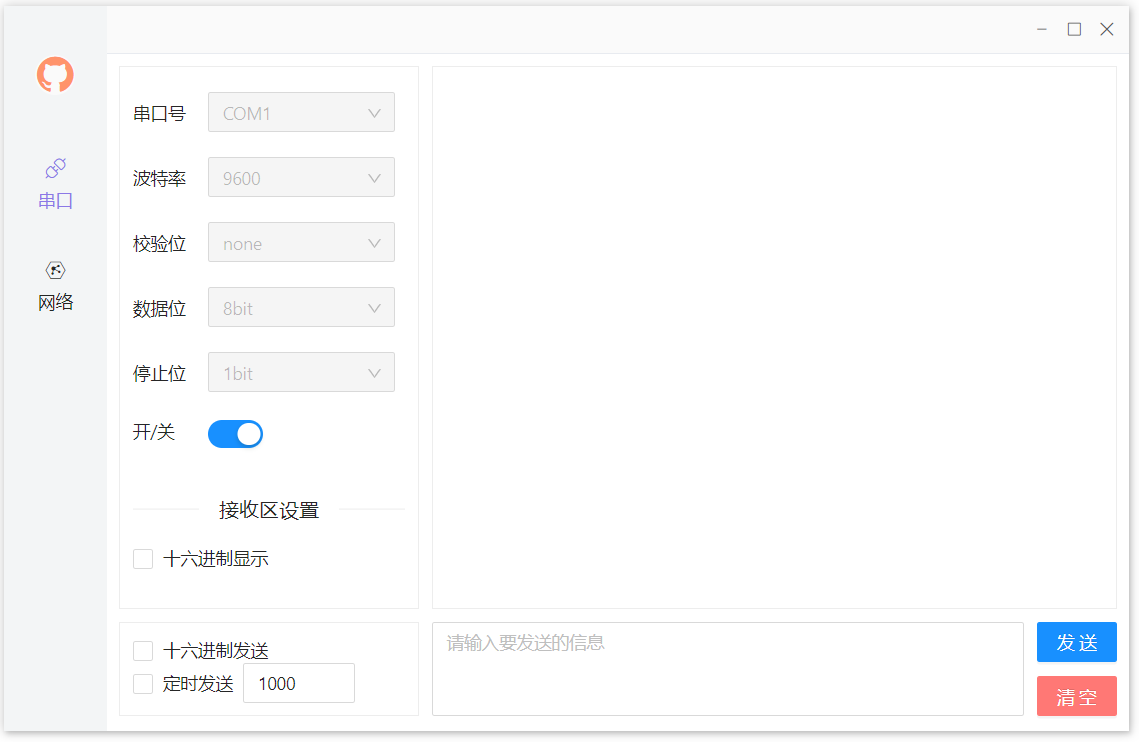Click the 清空 button

(x=1077, y=696)
